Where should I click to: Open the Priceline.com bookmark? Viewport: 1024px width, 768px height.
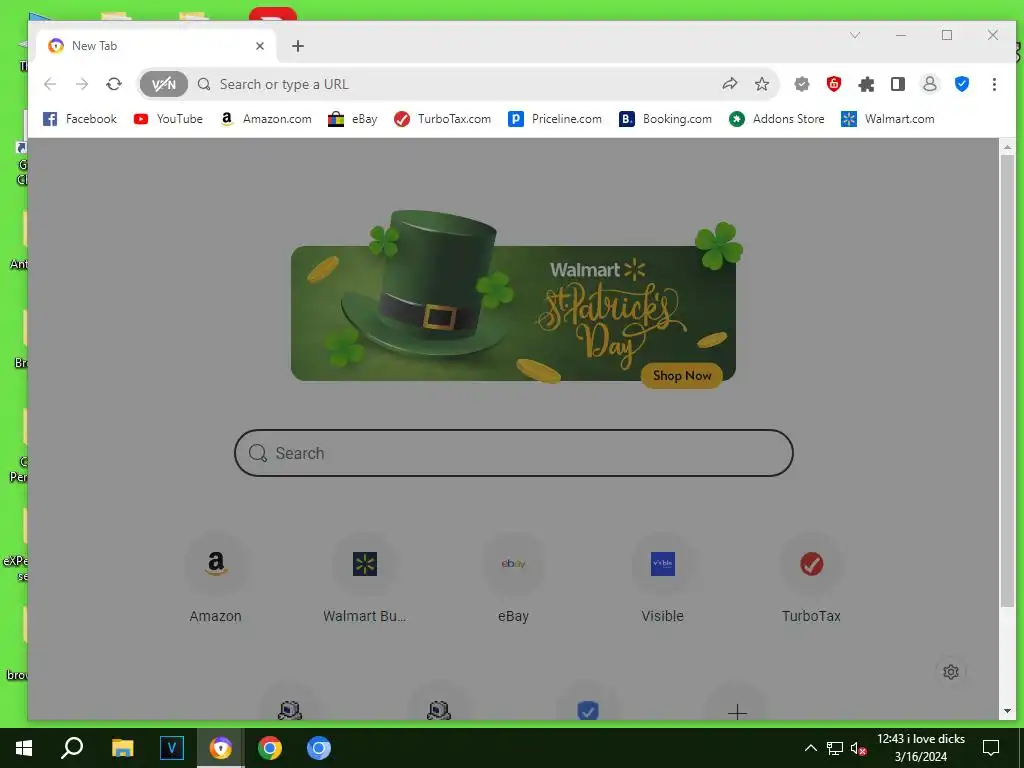[x=555, y=119]
